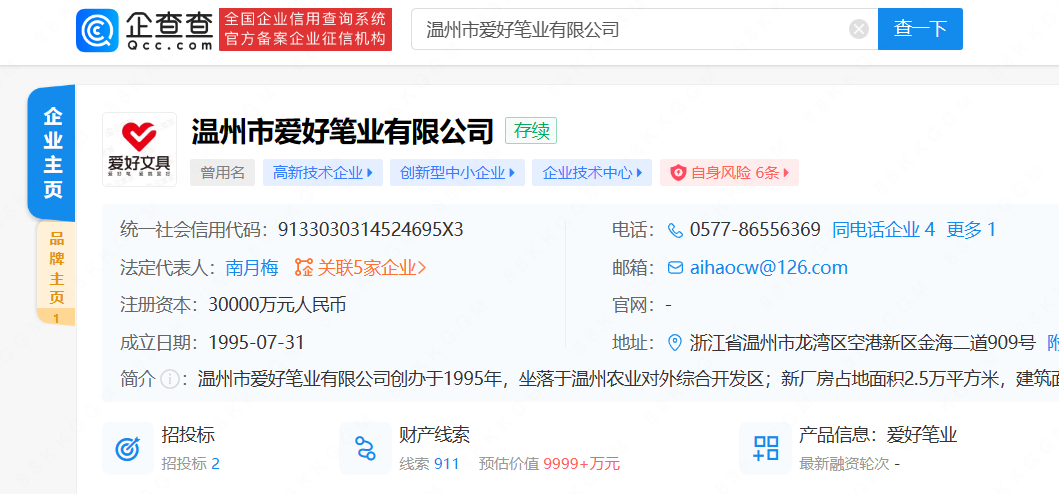
Task: Click 更多 1 next to phone
Action: point(971,230)
